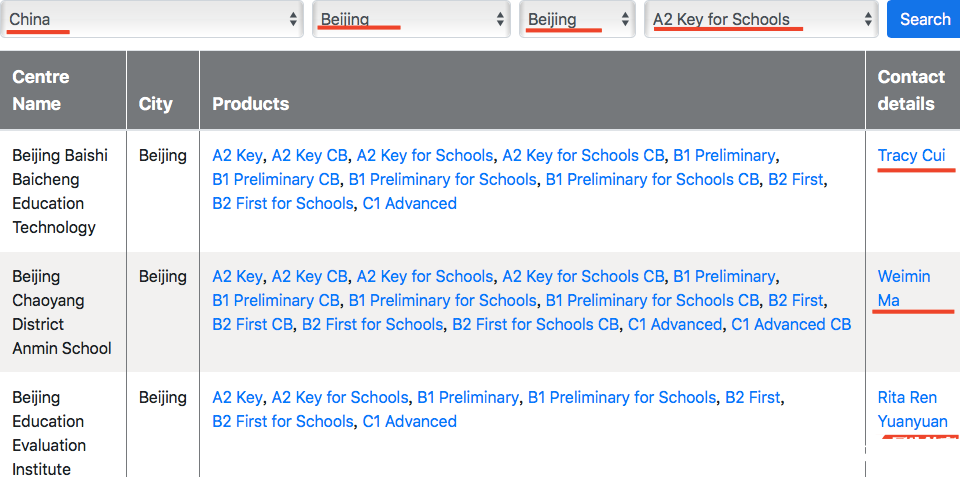Open the A2 Key for Schools dropdown
This screenshot has width=961, height=477.
tap(761, 19)
